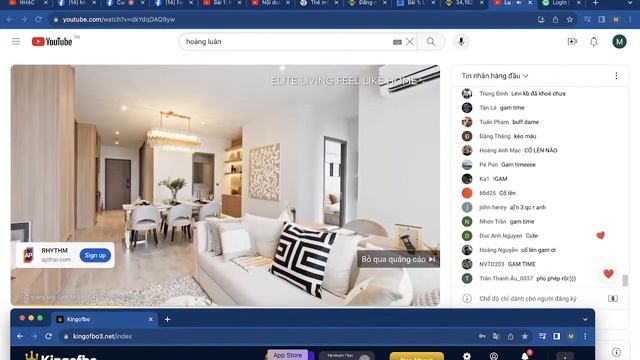640x360 pixels.
Task: Click chat message from Trung Đinh
Action: (x=538, y=93)
